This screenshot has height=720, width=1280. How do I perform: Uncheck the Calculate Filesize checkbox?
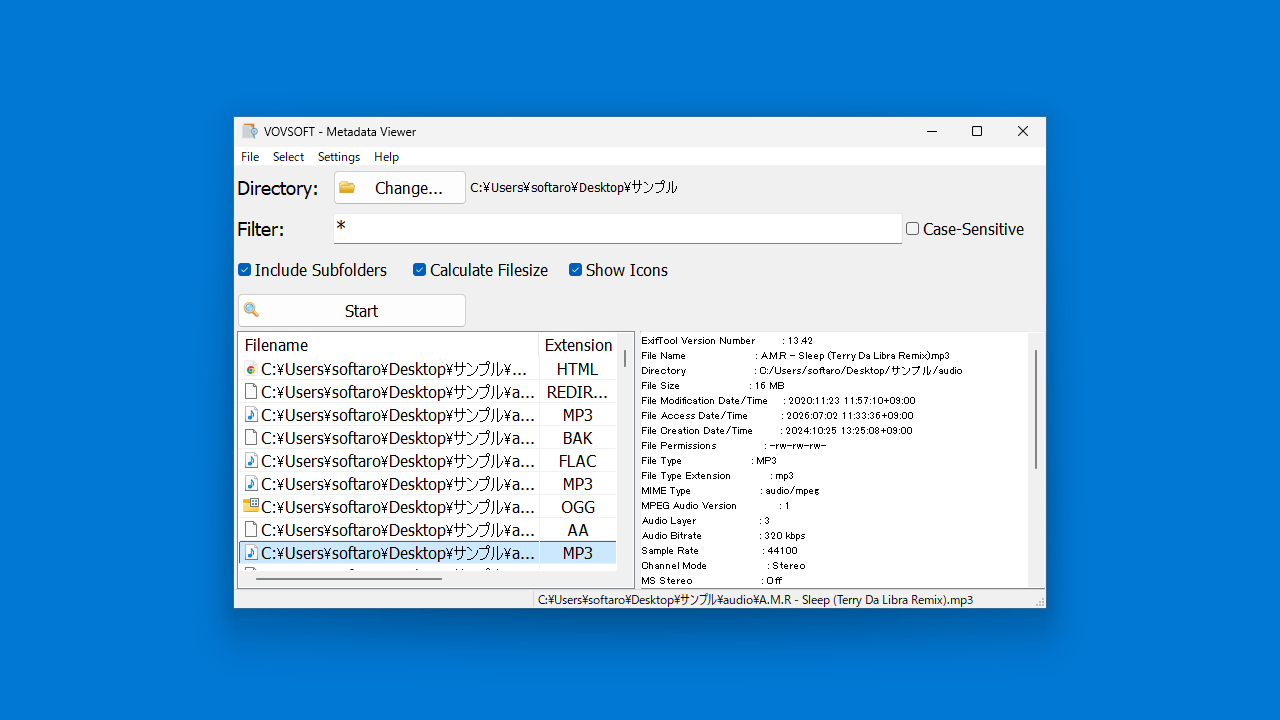(420, 270)
